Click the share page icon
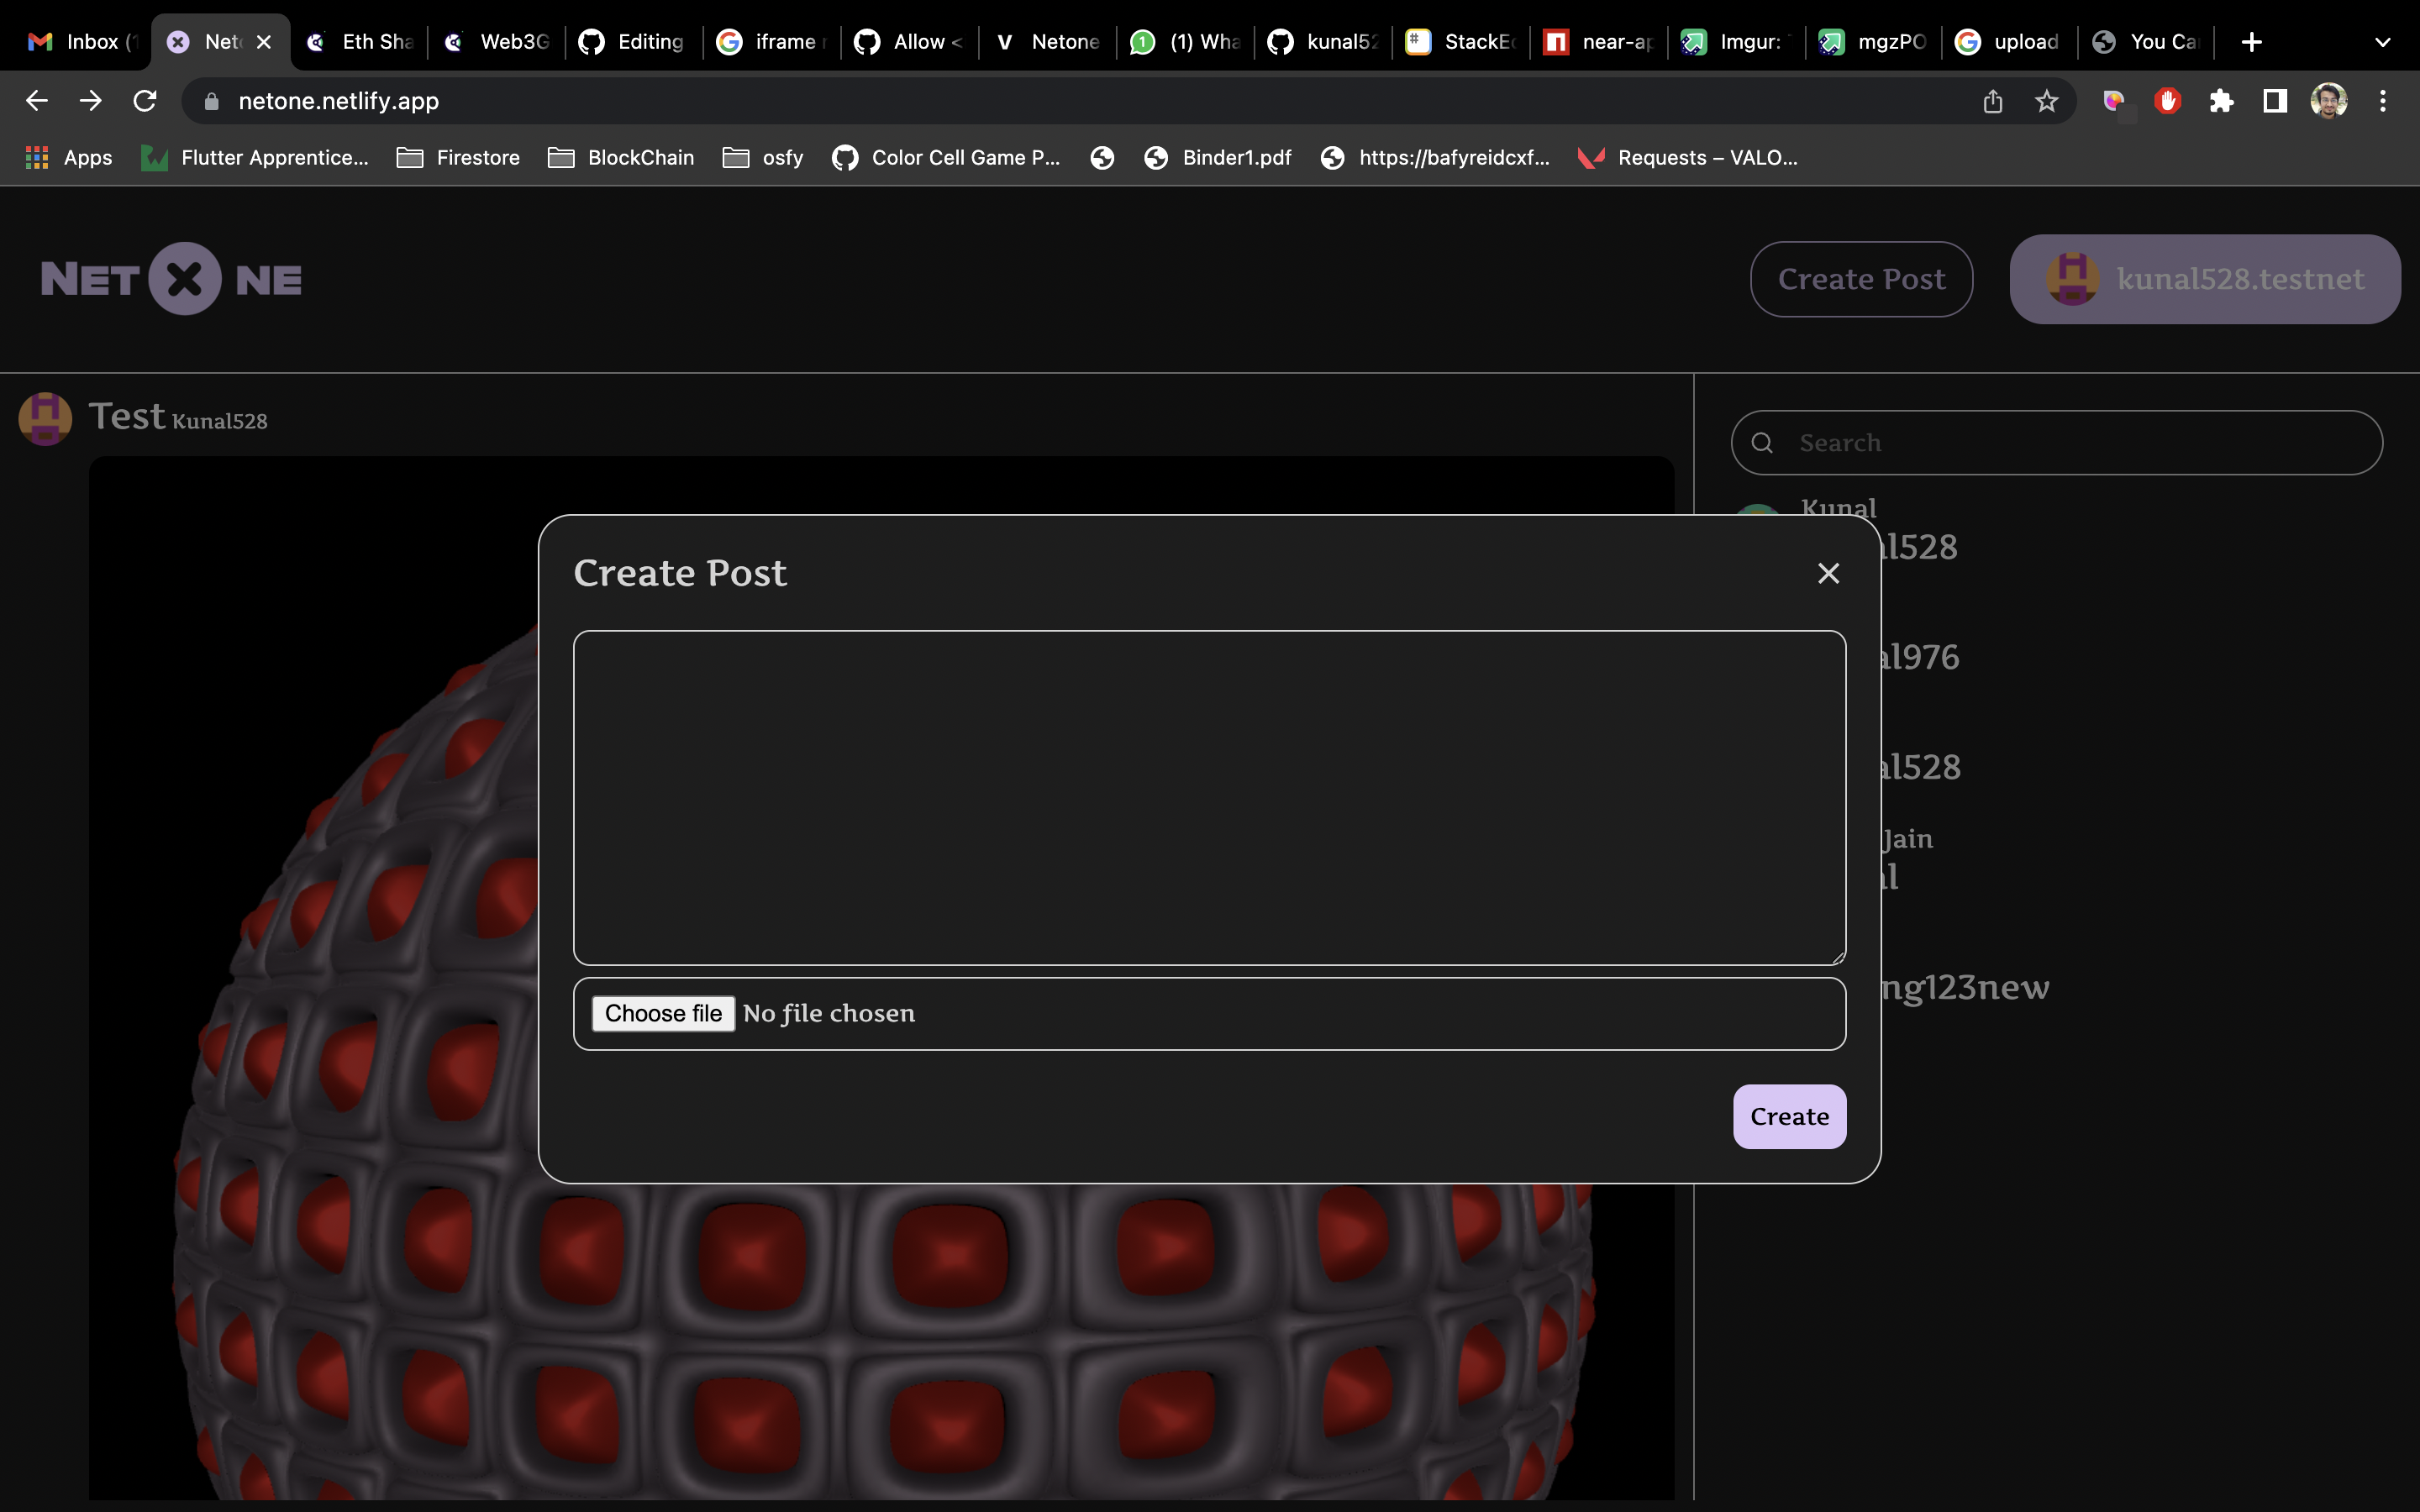The image size is (2420, 1512). pyautogui.click(x=1992, y=101)
